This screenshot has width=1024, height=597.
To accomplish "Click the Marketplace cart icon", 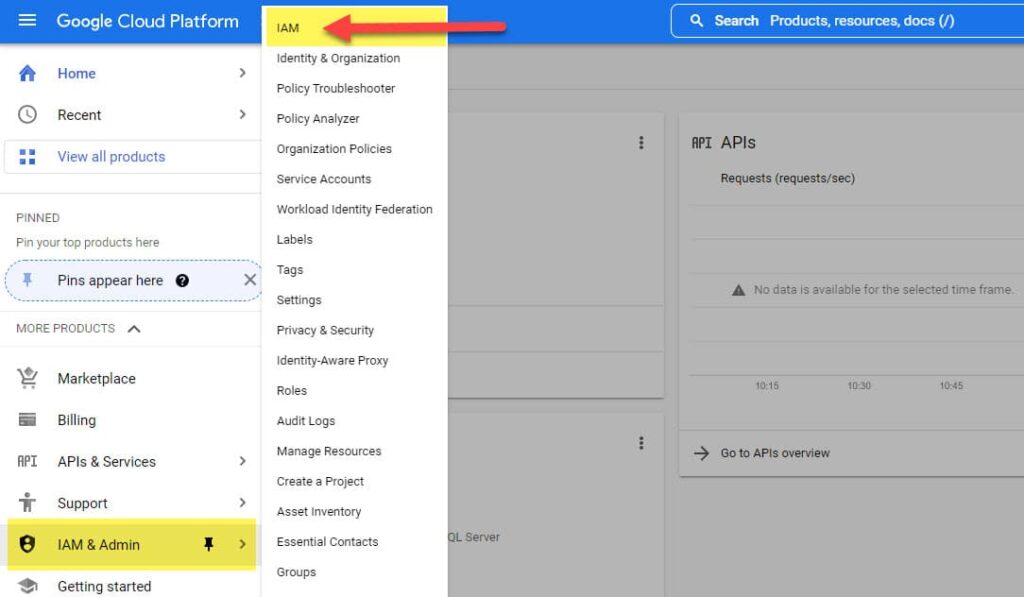I will (x=27, y=378).
